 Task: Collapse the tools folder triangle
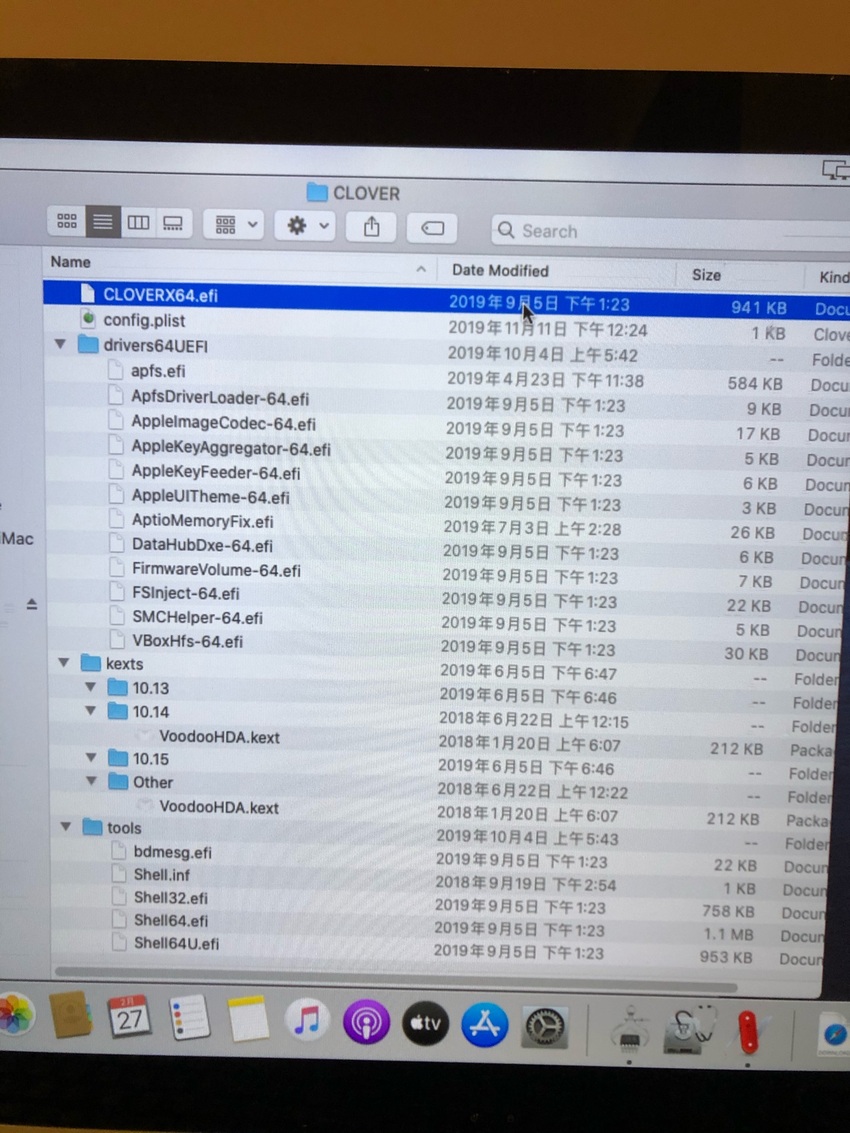(x=66, y=826)
